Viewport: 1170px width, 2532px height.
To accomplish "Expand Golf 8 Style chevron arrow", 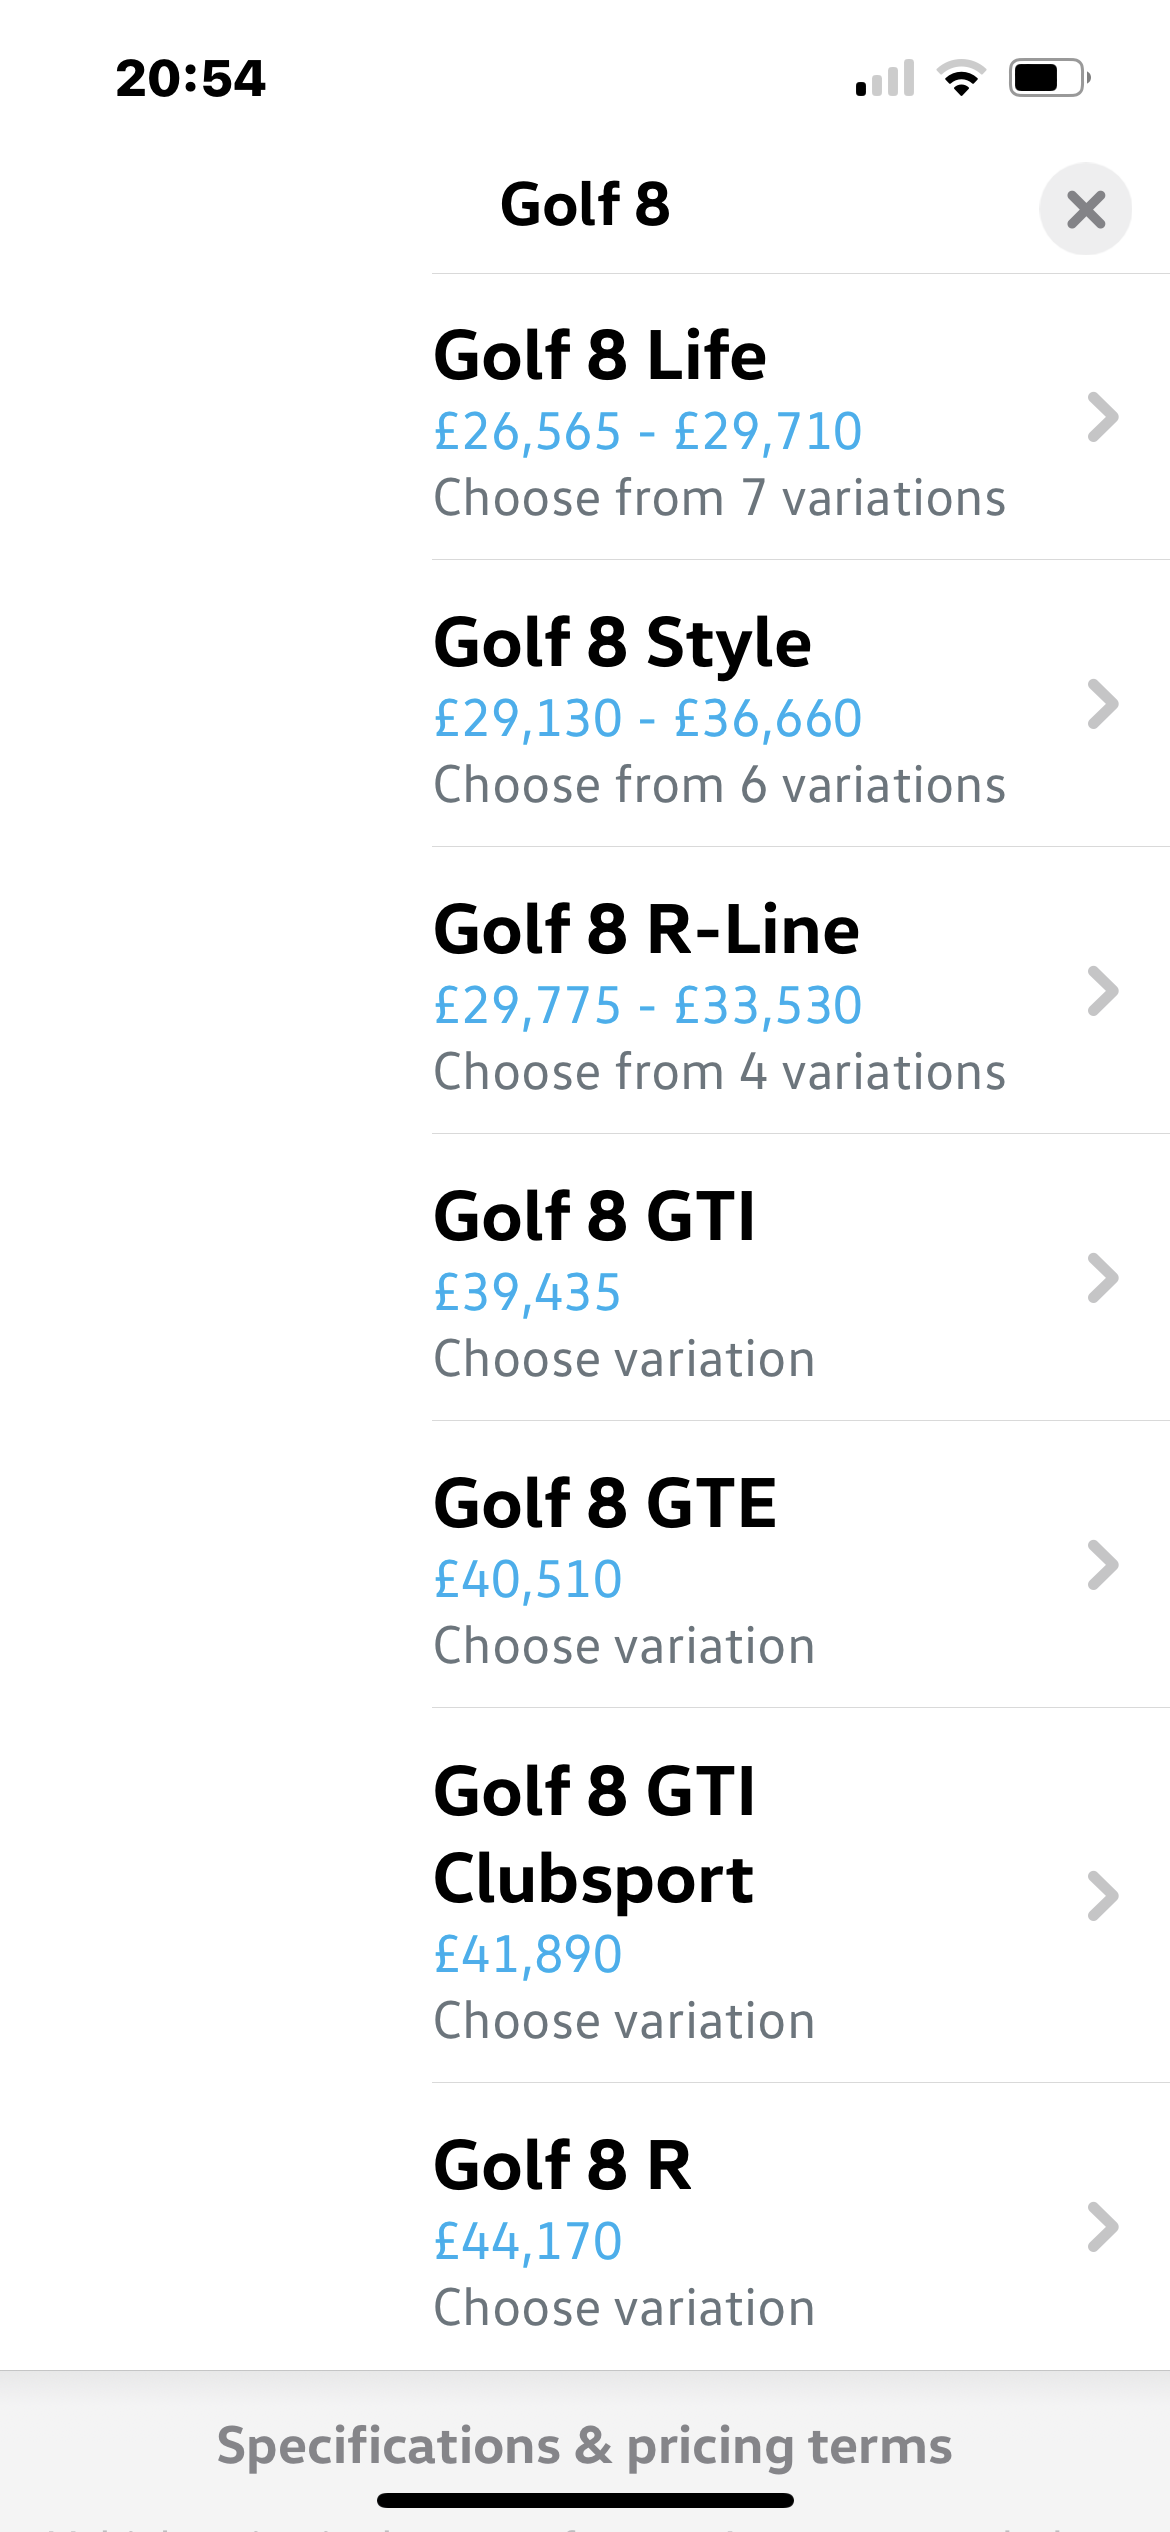I will click(x=1102, y=704).
